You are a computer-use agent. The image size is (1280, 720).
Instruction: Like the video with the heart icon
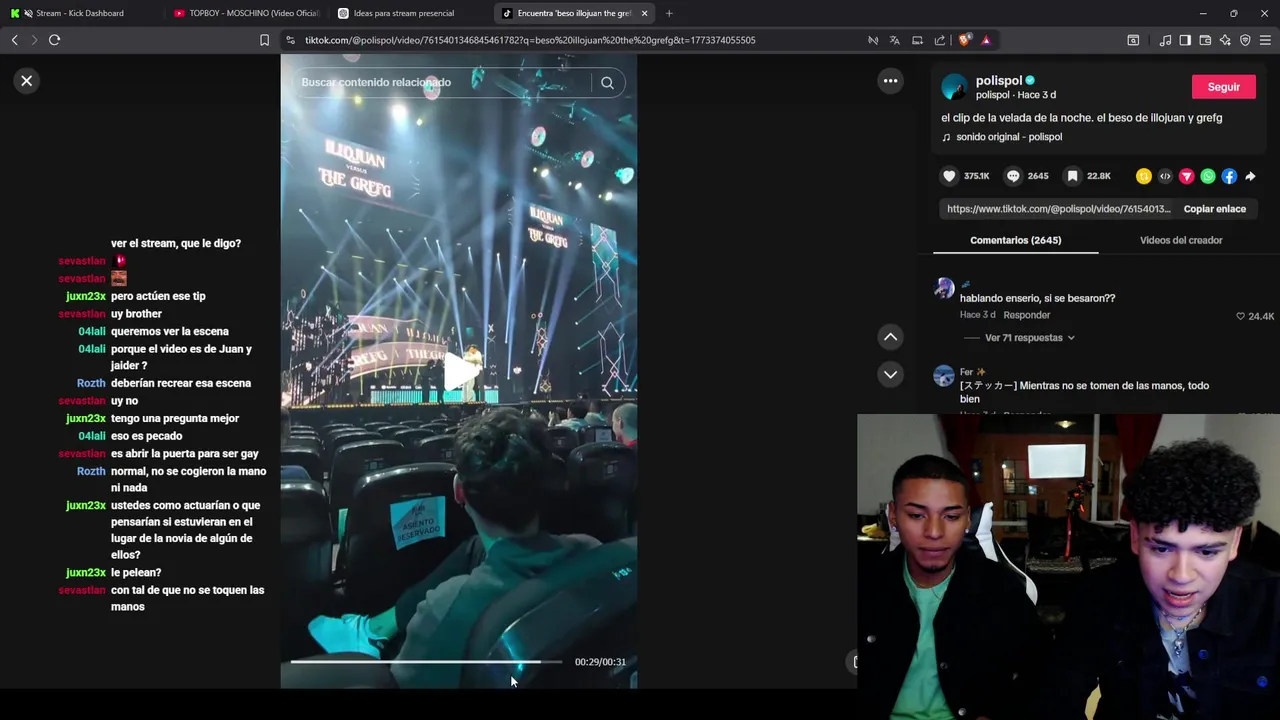tap(949, 176)
